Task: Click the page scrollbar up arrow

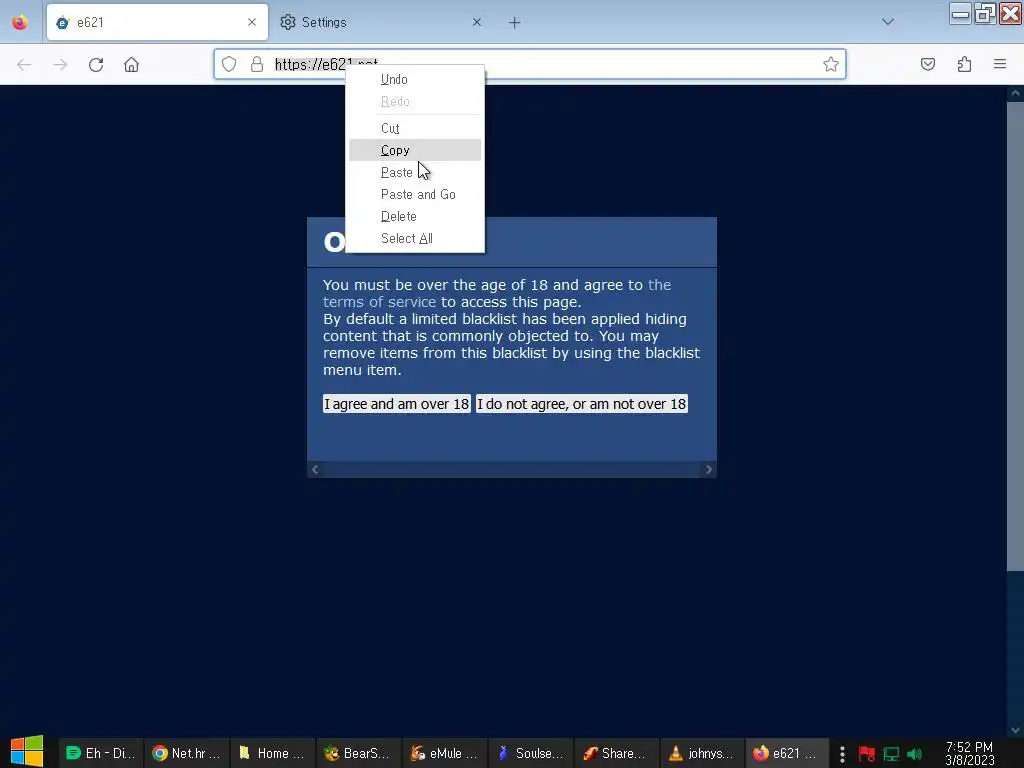Action: click(x=1015, y=93)
